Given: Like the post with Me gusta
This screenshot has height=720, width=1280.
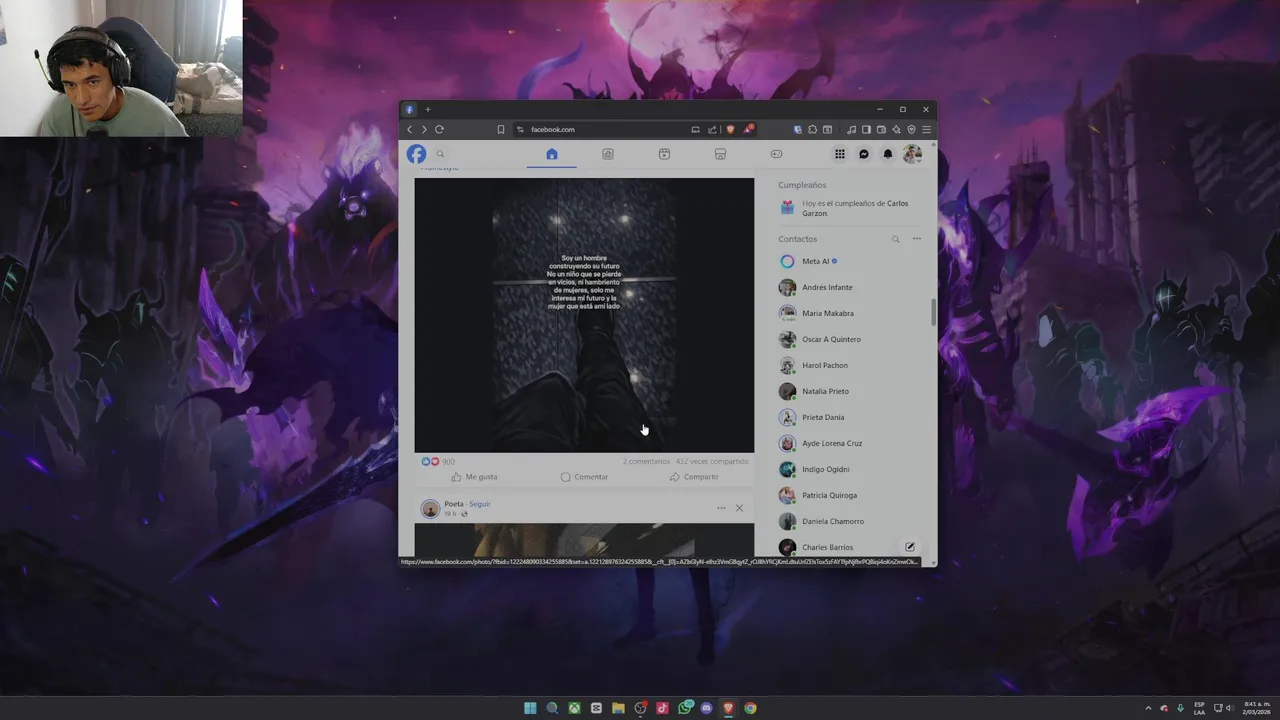Looking at the screenshot, I should coord(474,477).
